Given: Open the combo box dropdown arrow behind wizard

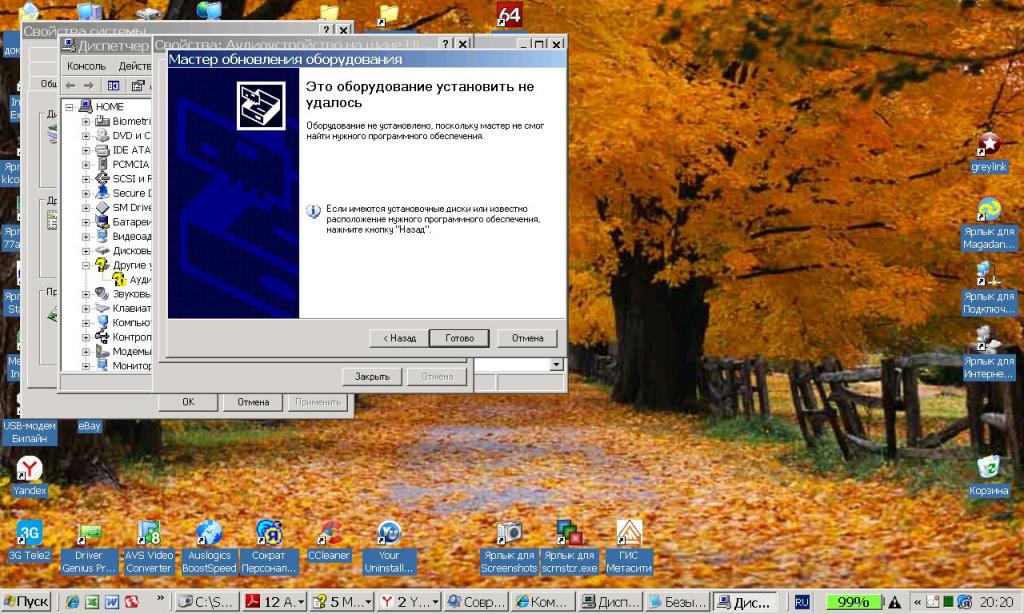Looking at the screenshot, I should click(557, 365).
